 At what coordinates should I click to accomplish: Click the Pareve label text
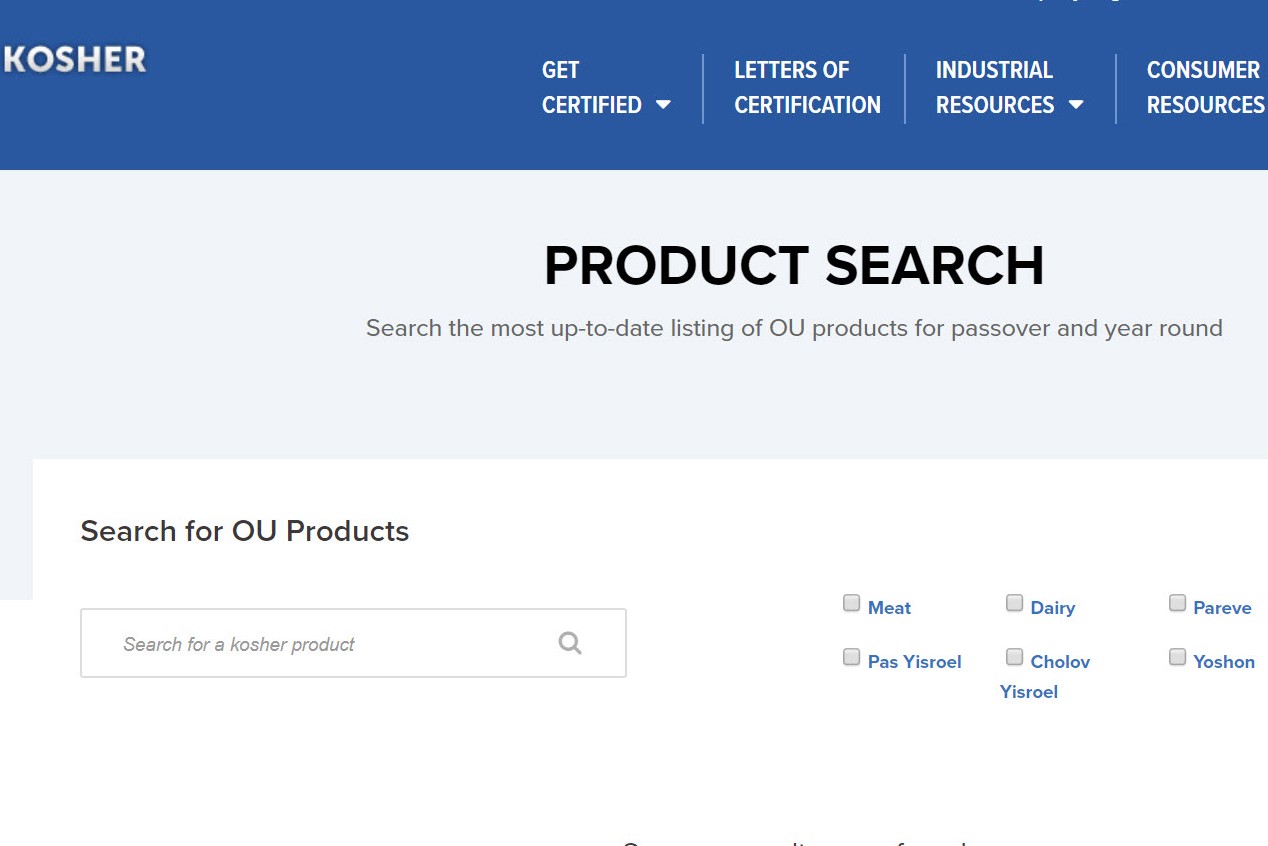tap(1222, 608)
